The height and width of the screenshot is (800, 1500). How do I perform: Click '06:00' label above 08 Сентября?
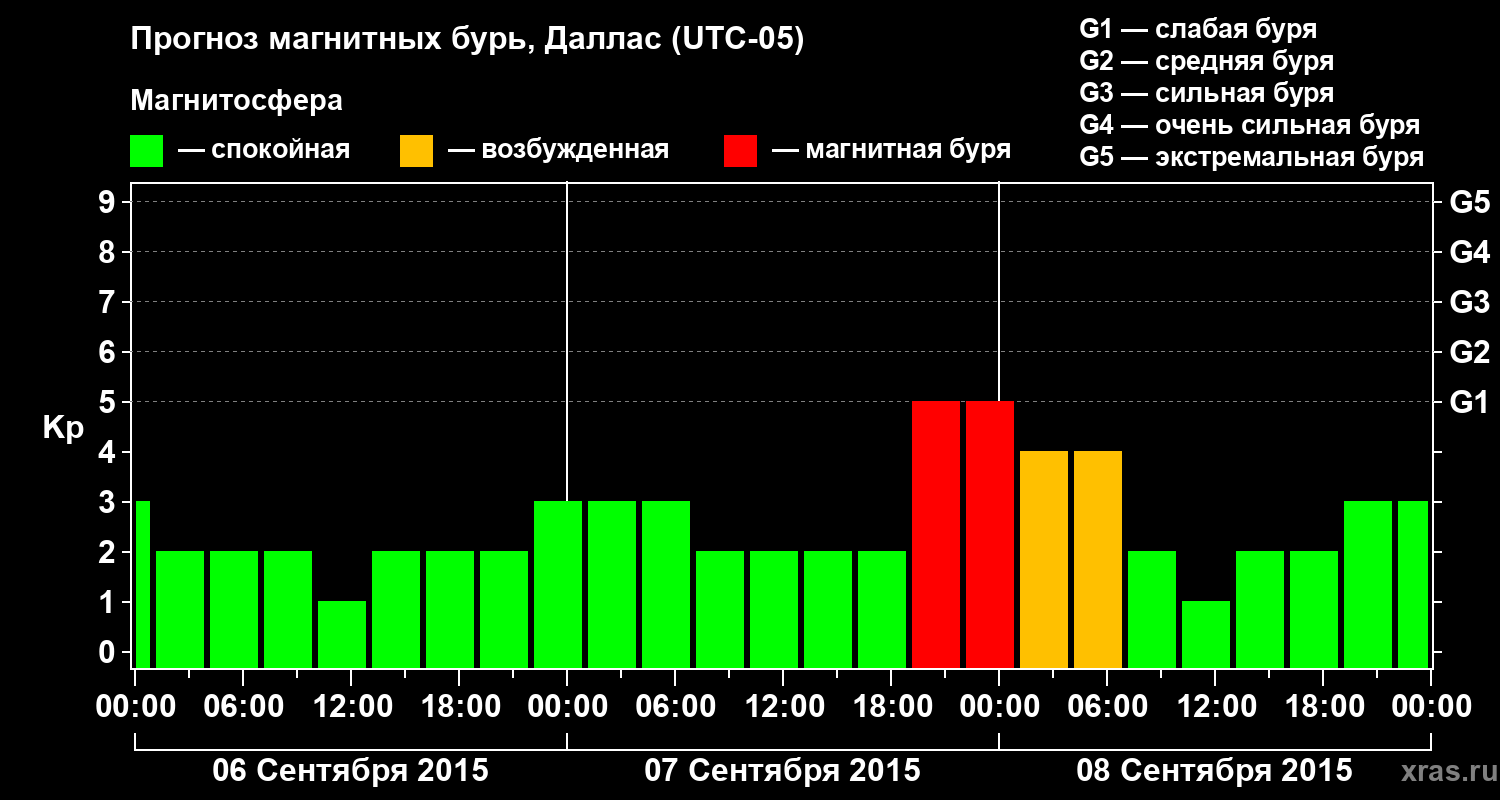1107,707
